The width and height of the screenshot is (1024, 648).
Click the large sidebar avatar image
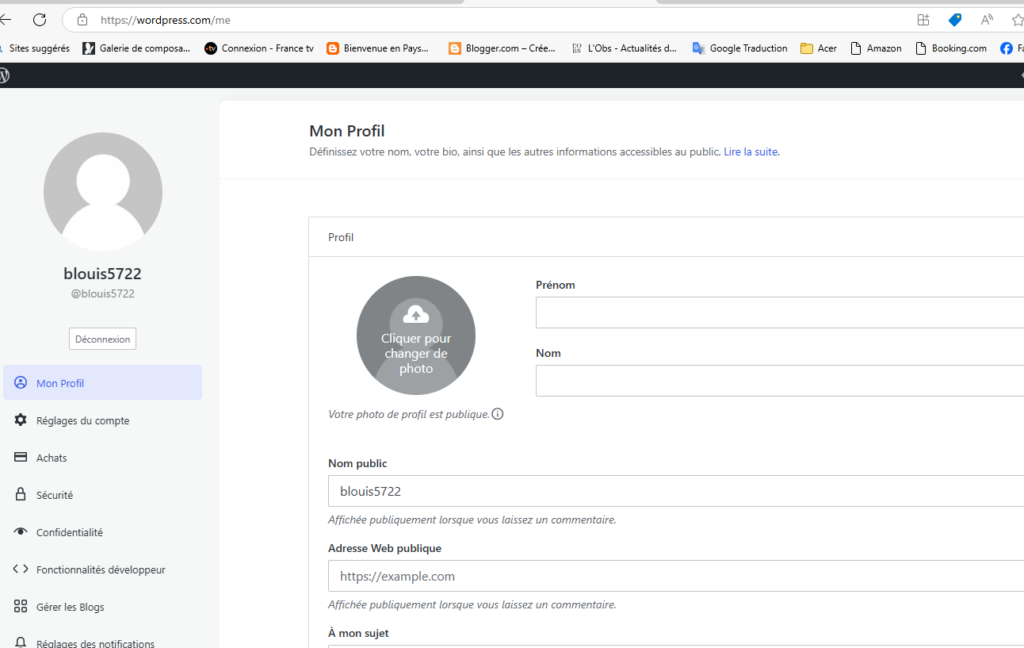coord(103,192)
